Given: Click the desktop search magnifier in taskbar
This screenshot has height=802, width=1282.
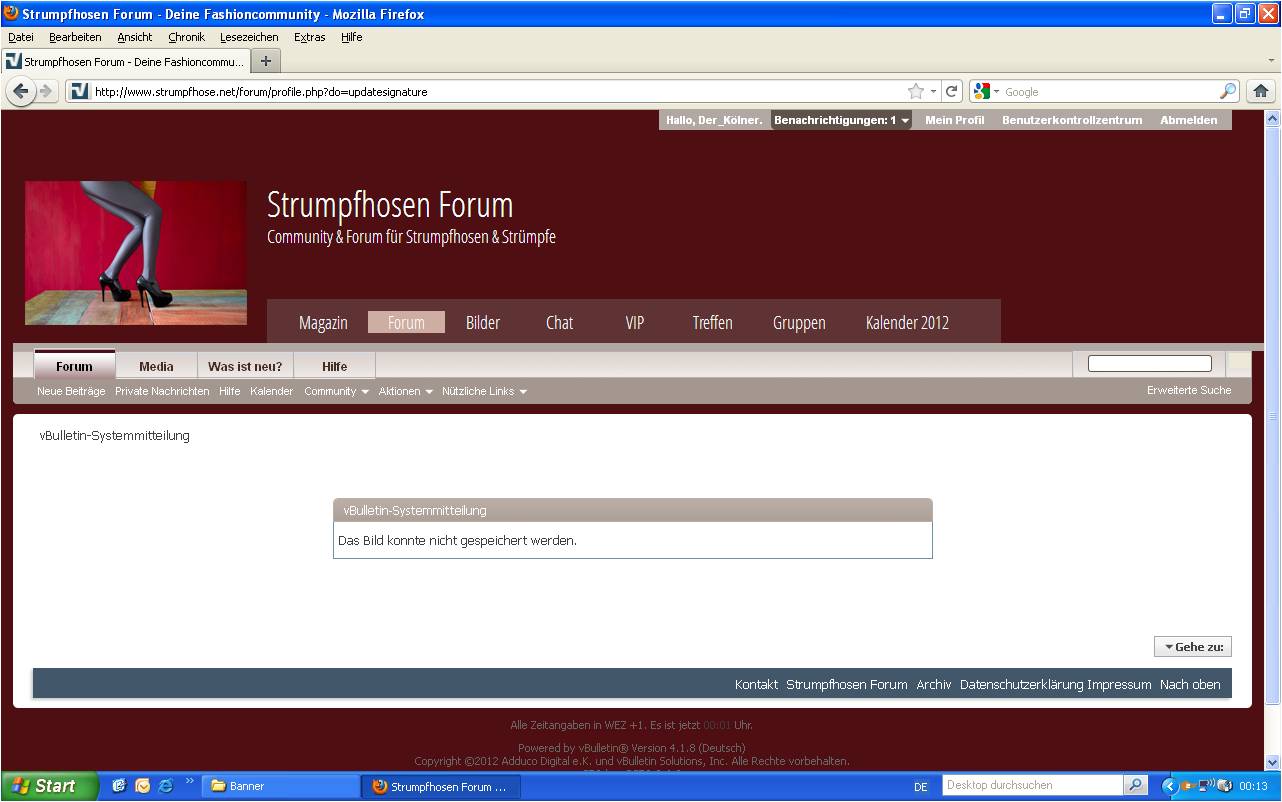Looking at the screenshot, I should 1135,786.
